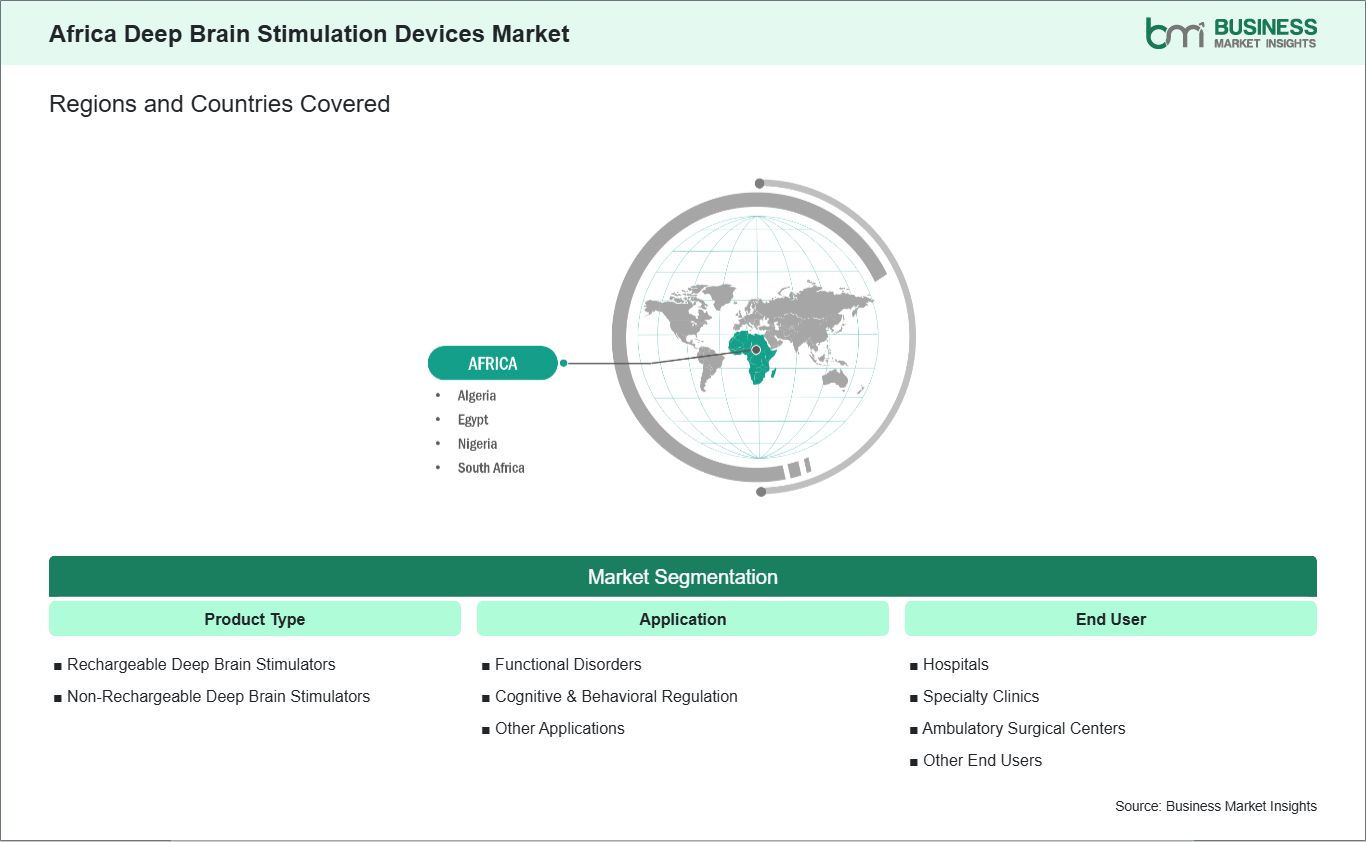The height and width of the screenshot is (842, 1366).
Task: Click the Business Market Insights logo
Action: [x=1231, y=33]
